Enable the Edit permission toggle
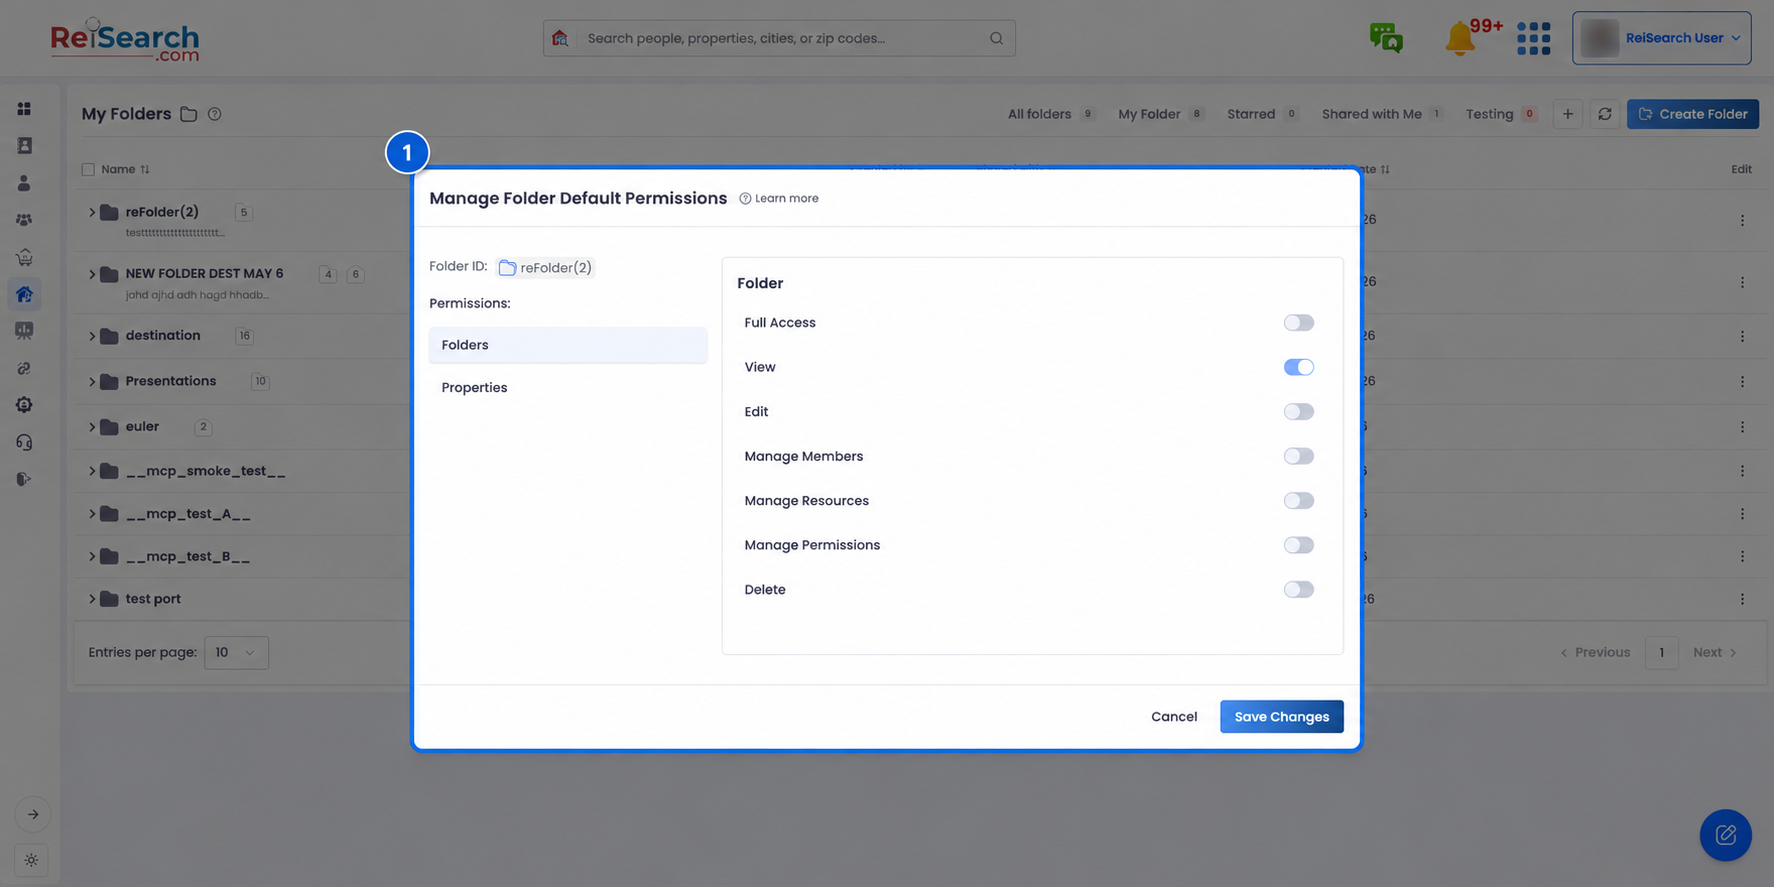The height and width of the screenshot is (887, 1774). [x=1298, y=412]
